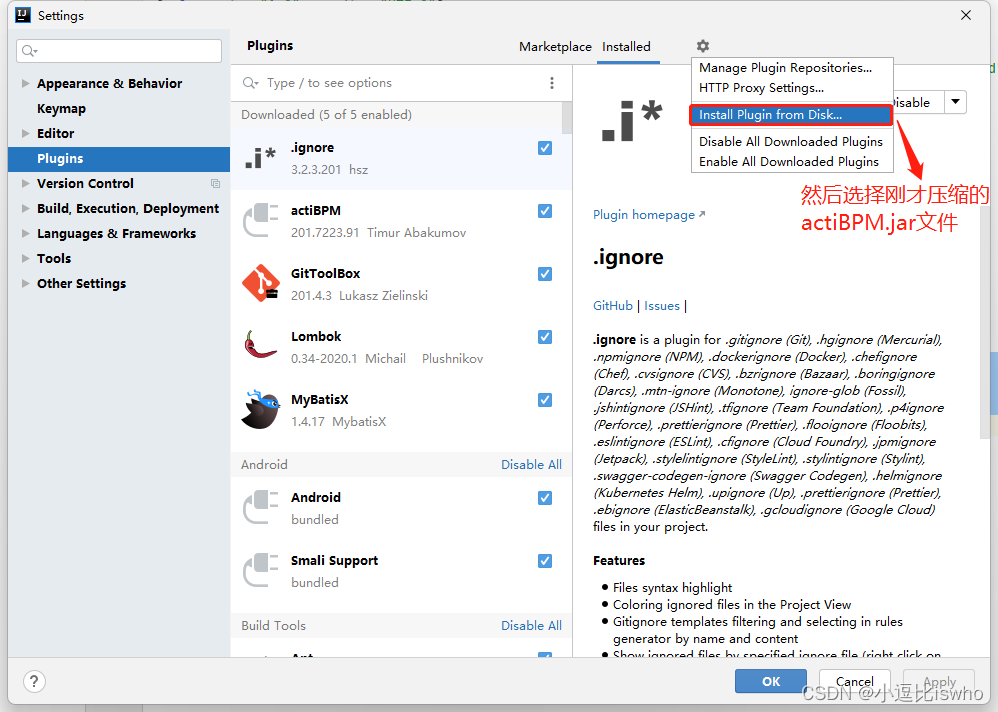Click the IntelliJ logo in the title bar
The height and width of the screenshot is (712, 998).
23,15
